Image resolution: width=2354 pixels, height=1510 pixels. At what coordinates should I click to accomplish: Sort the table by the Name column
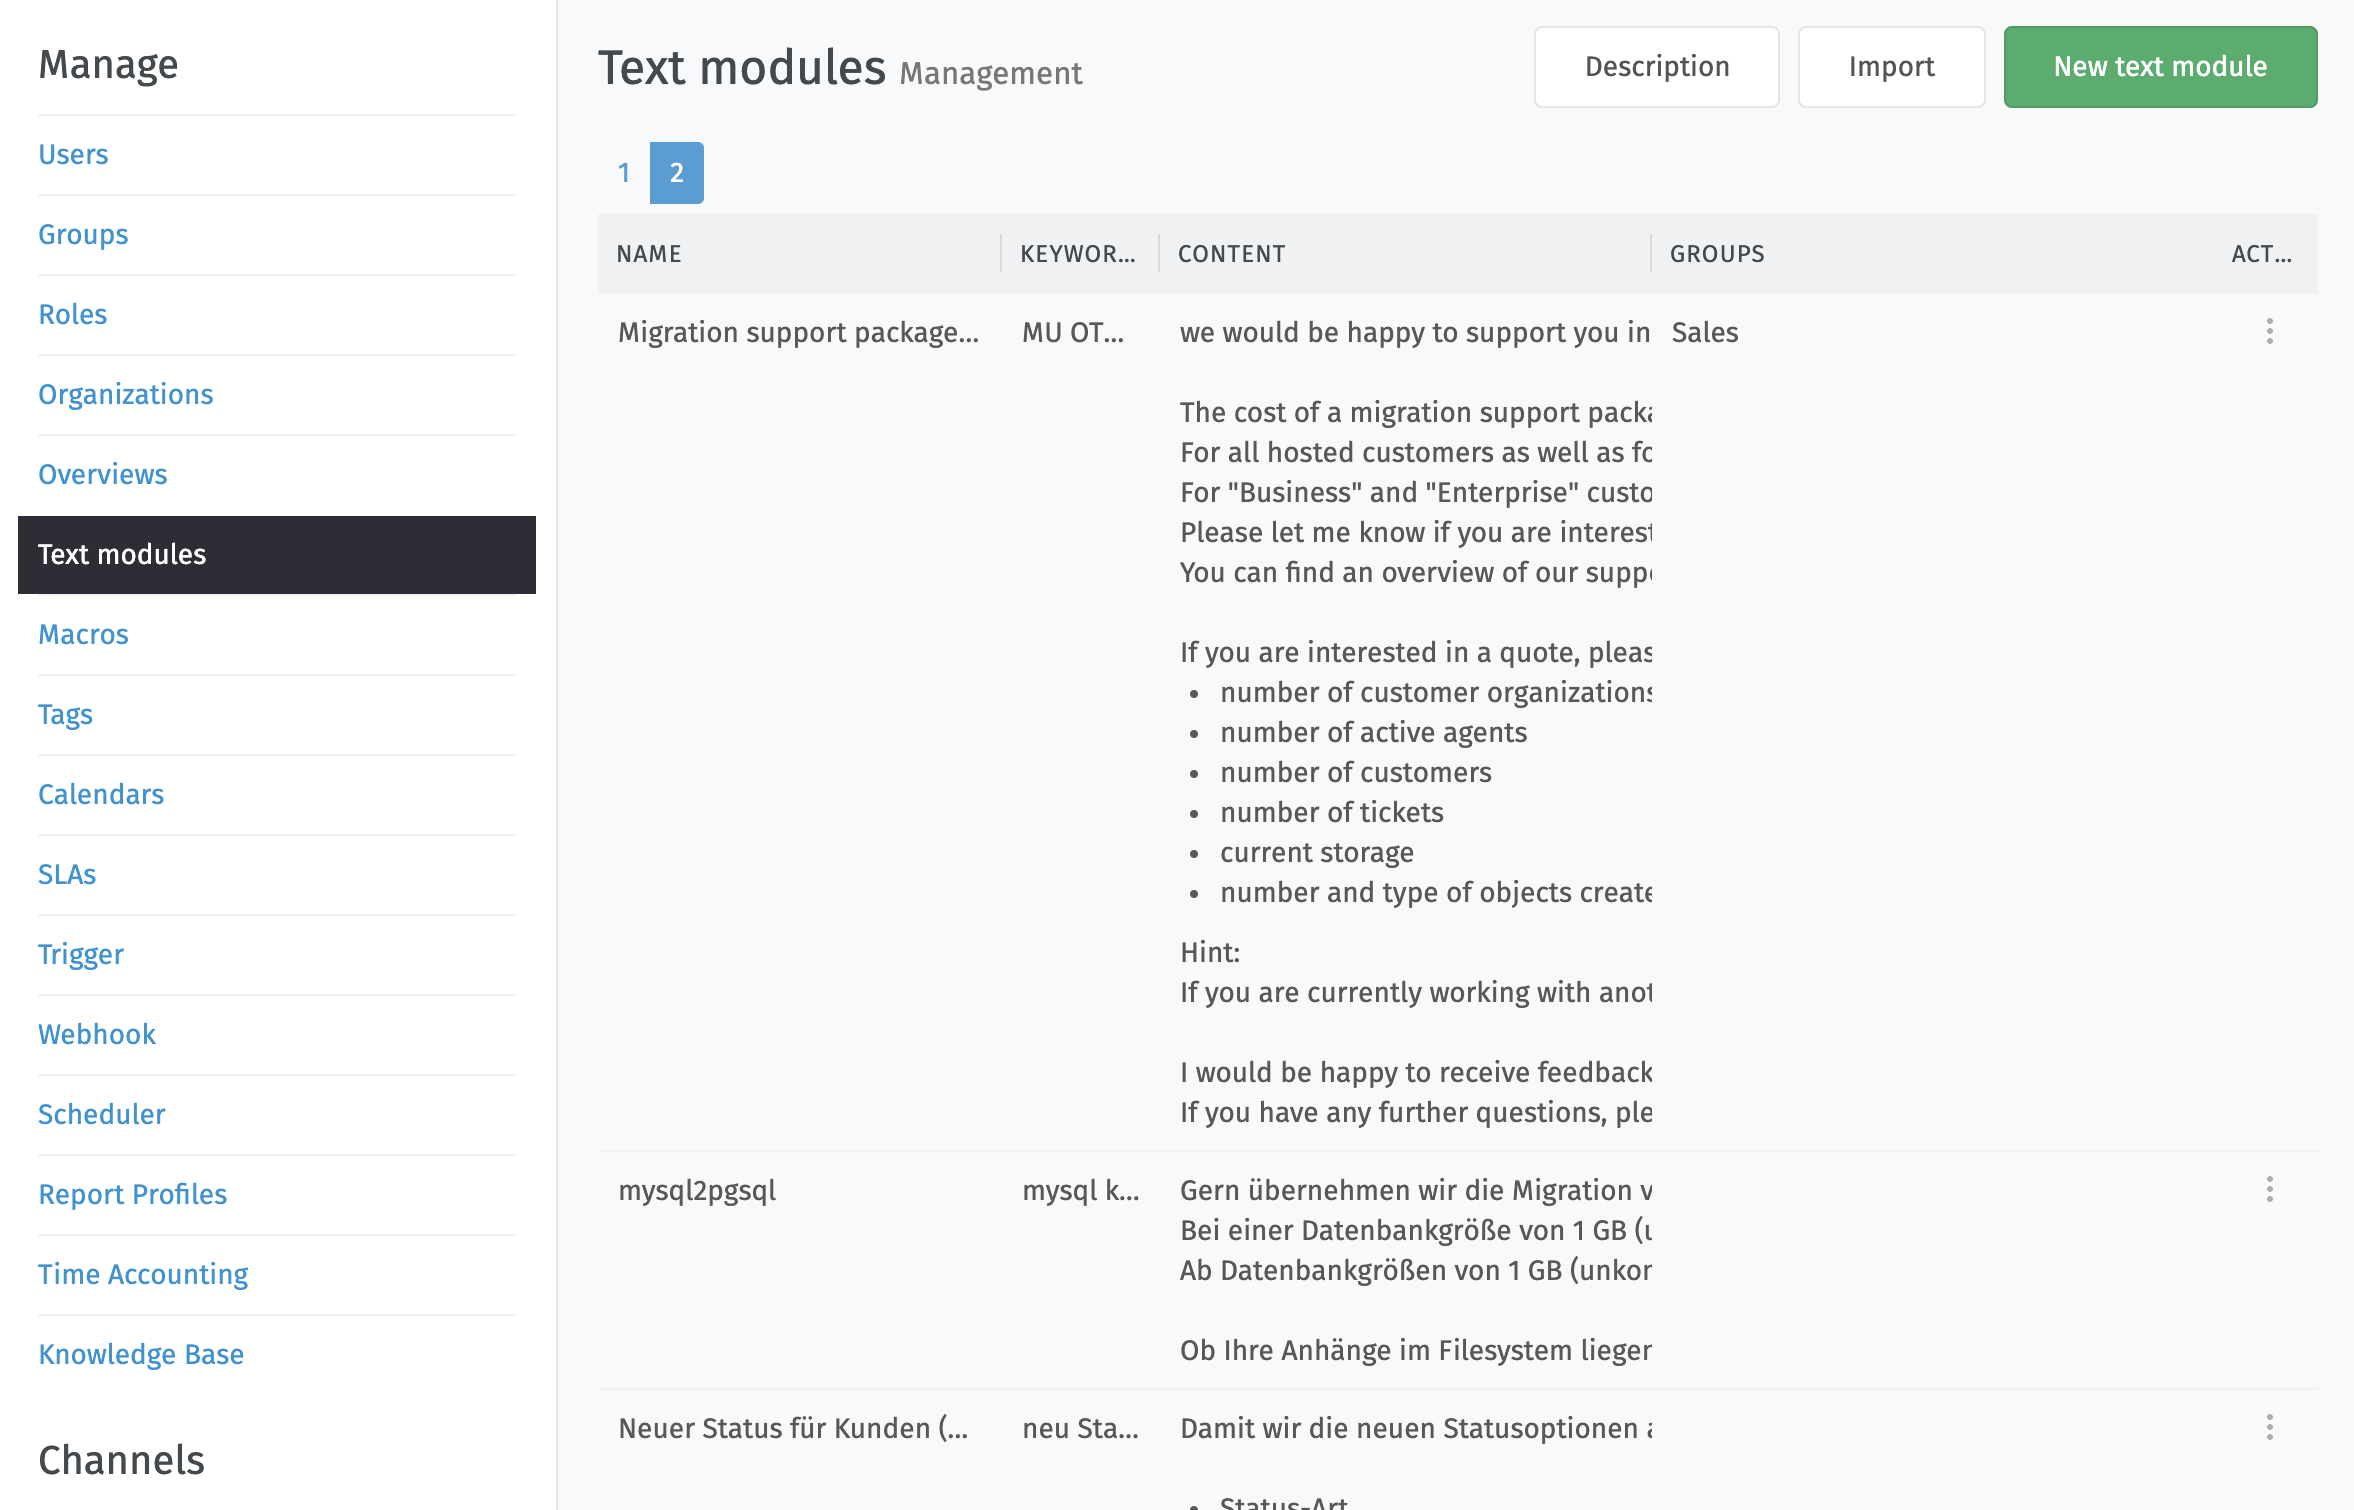(x=648, y=253)
